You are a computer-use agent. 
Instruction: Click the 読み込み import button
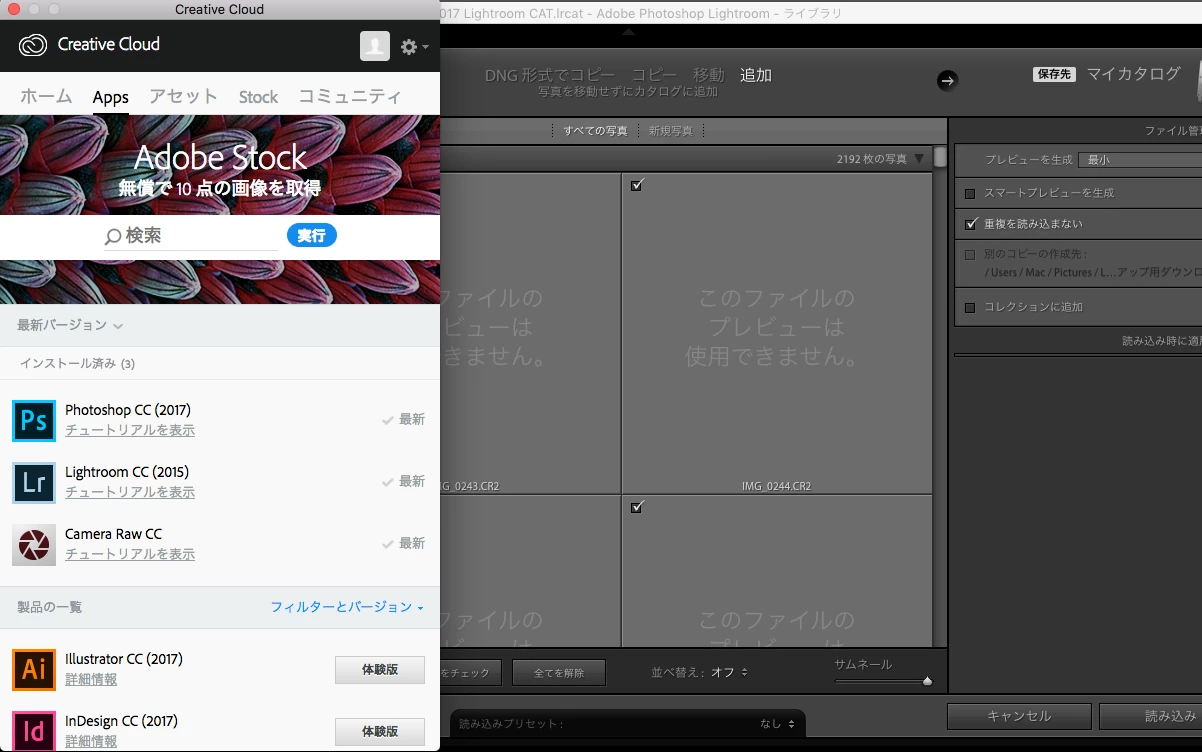click(x=1150, y=716)
